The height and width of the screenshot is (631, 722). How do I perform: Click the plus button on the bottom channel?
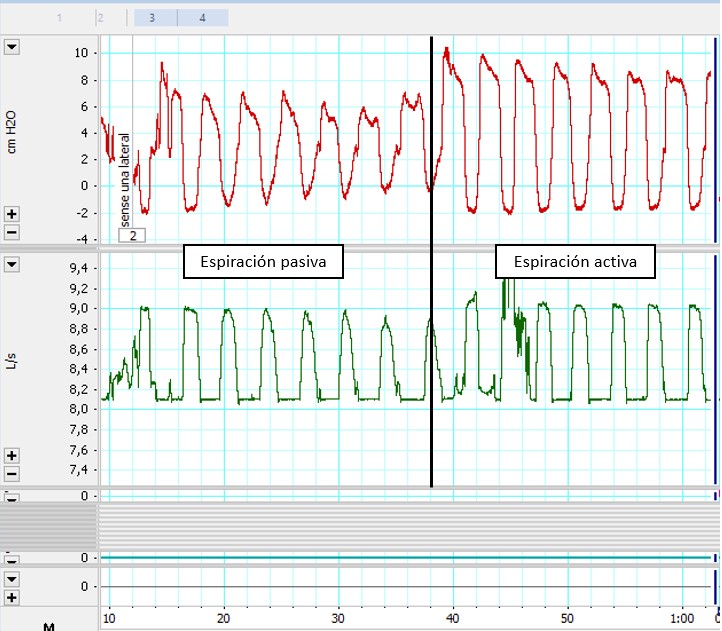pyautogui.click(x=12, y=597)
